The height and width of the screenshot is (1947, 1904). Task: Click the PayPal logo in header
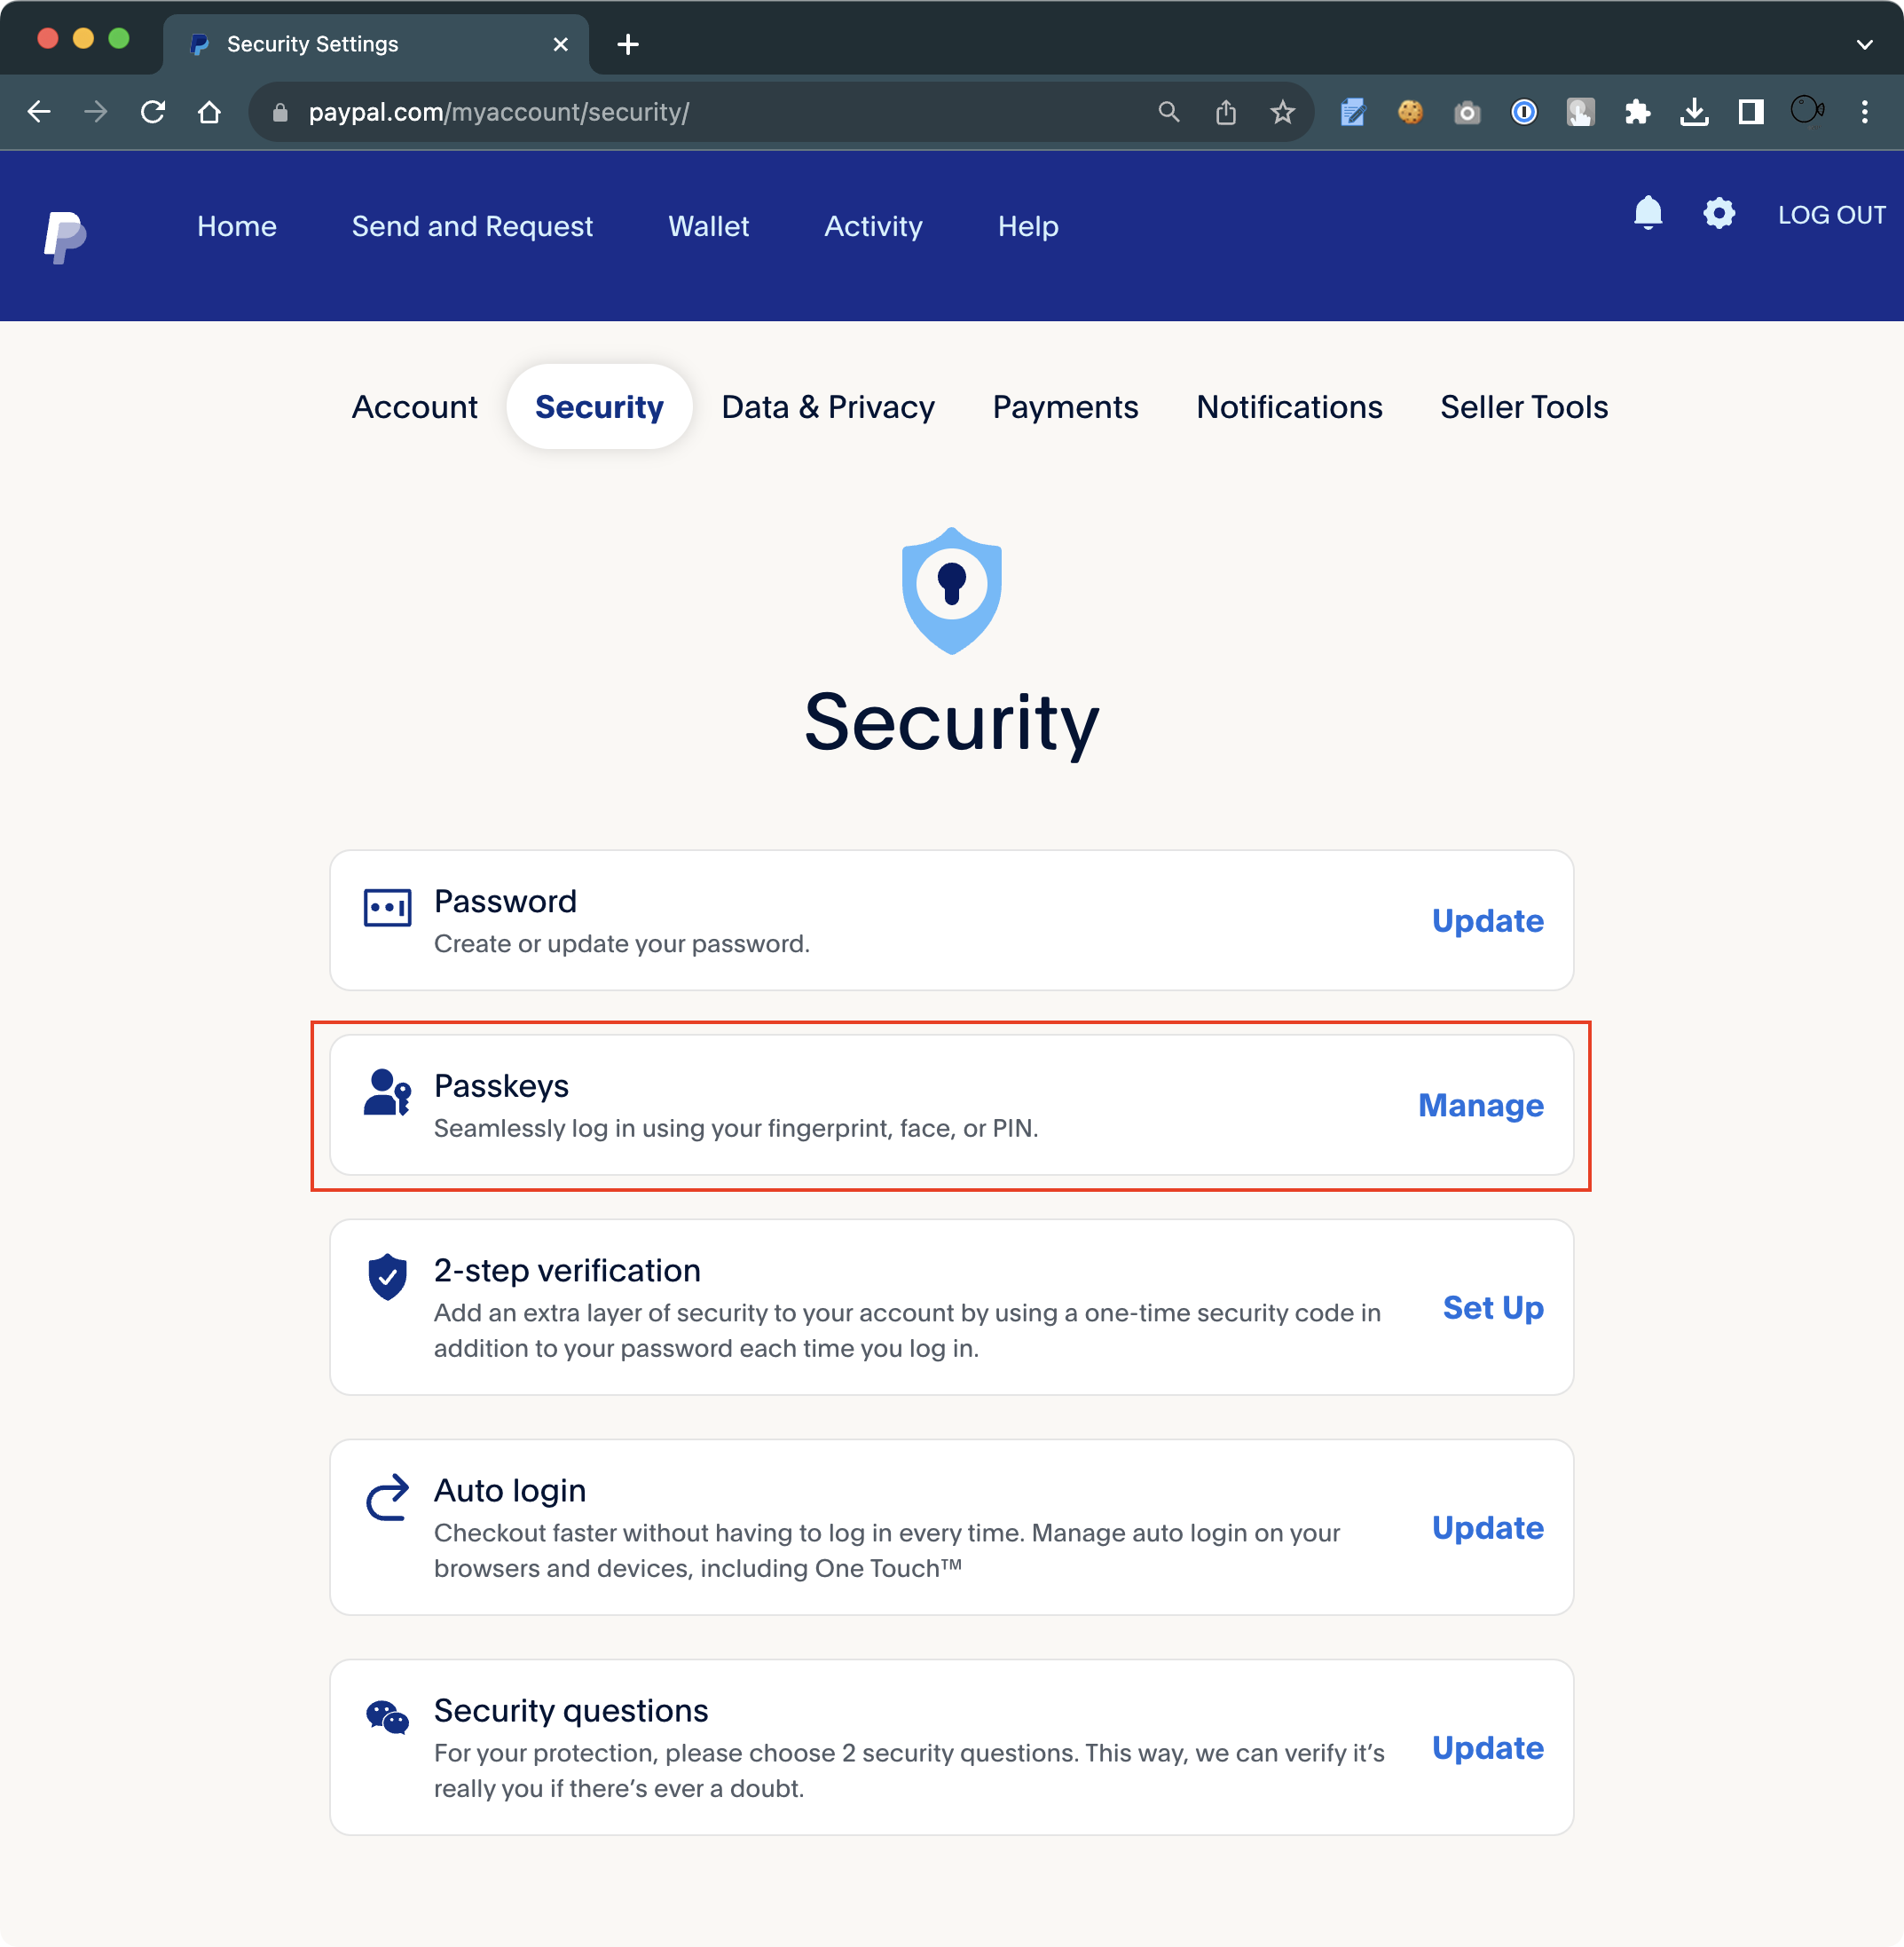(65, 237)
